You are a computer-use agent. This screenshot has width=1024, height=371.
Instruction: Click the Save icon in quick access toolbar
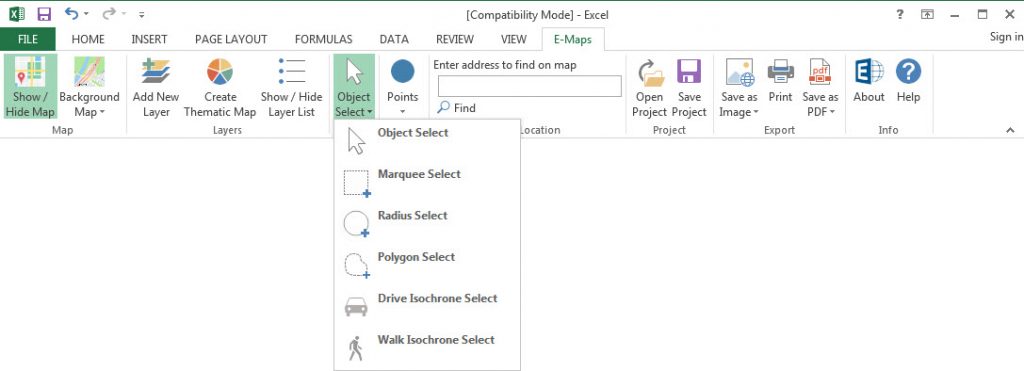[44, 14]
